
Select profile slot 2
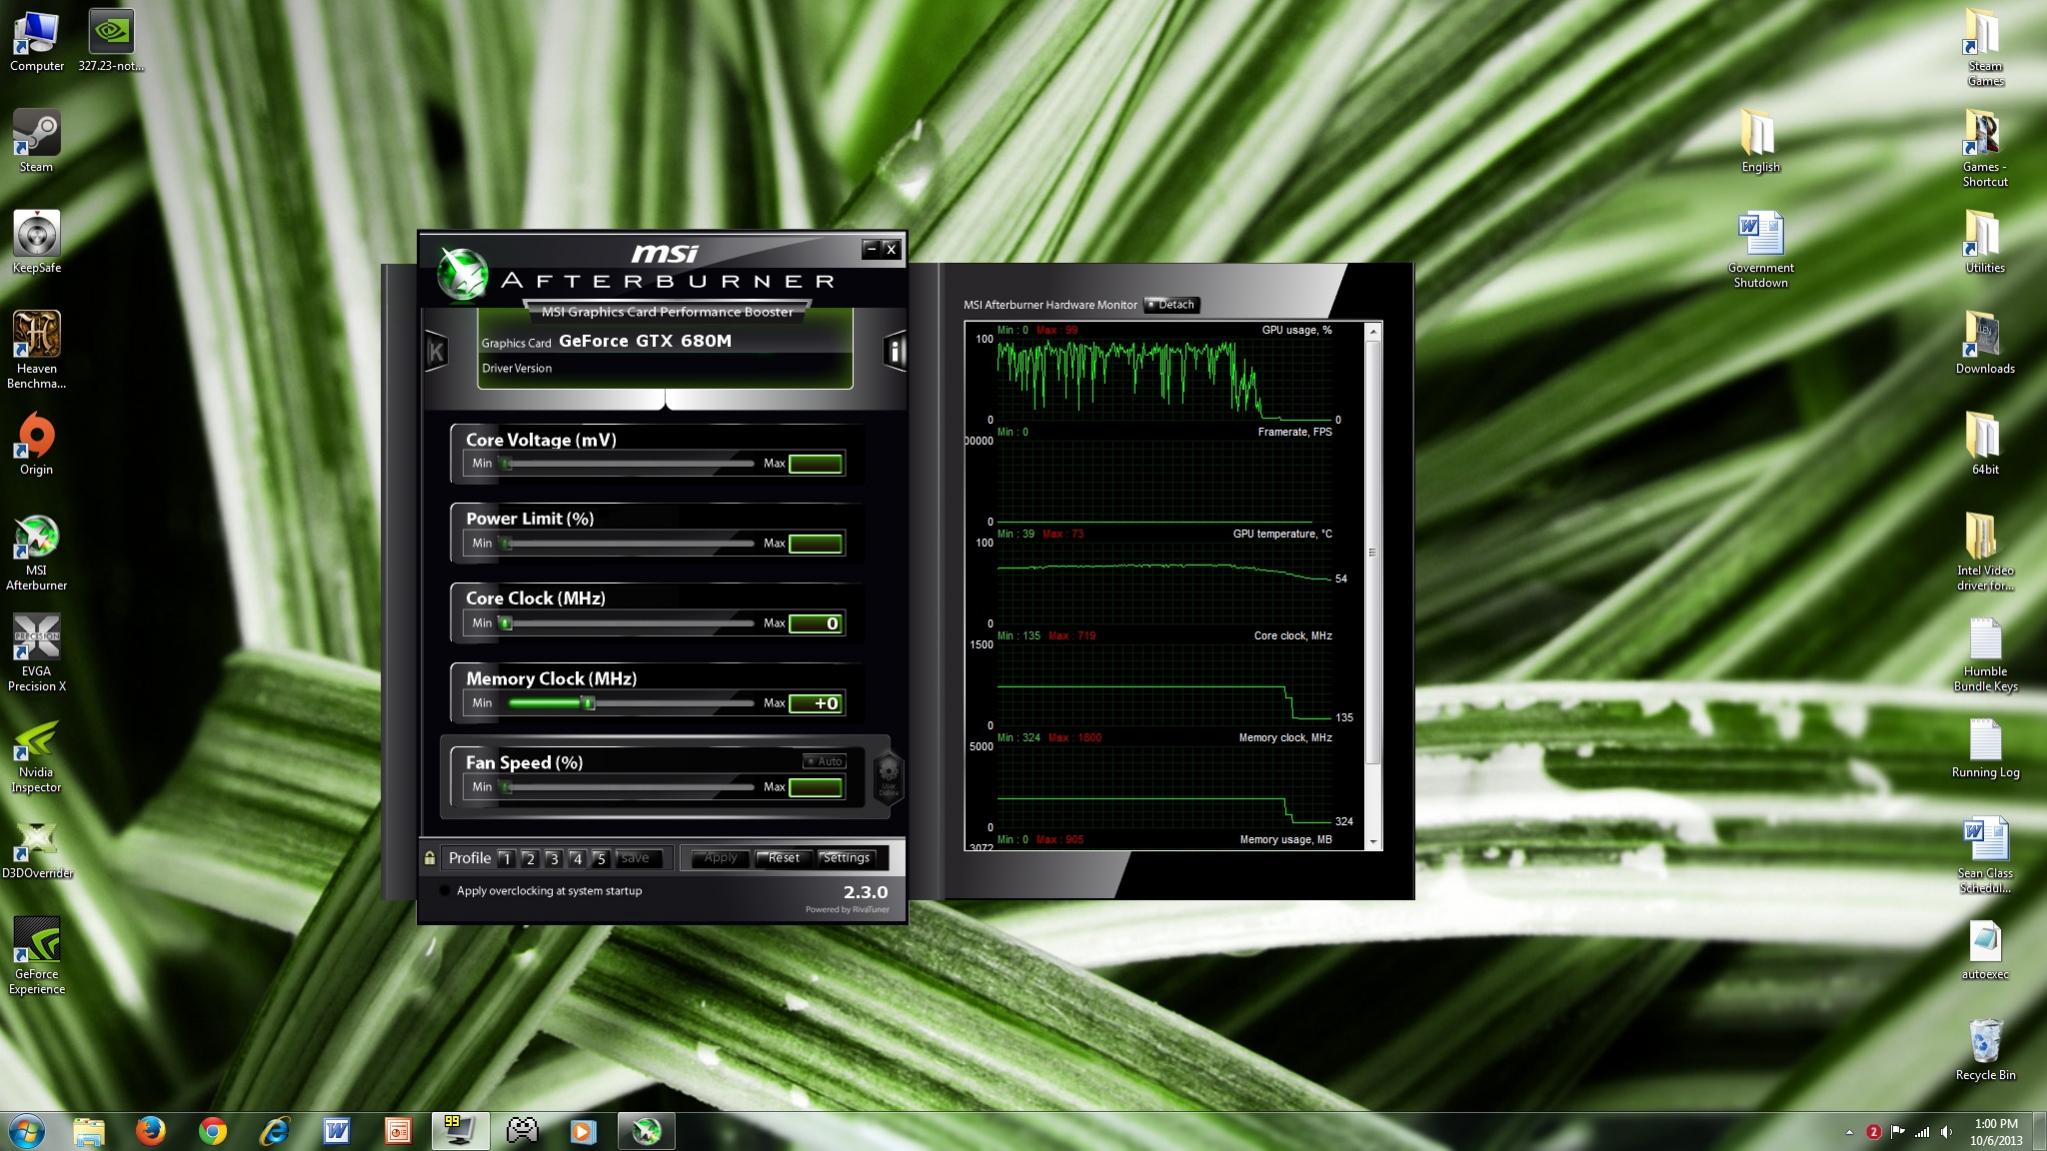click(x=530, y=859)
